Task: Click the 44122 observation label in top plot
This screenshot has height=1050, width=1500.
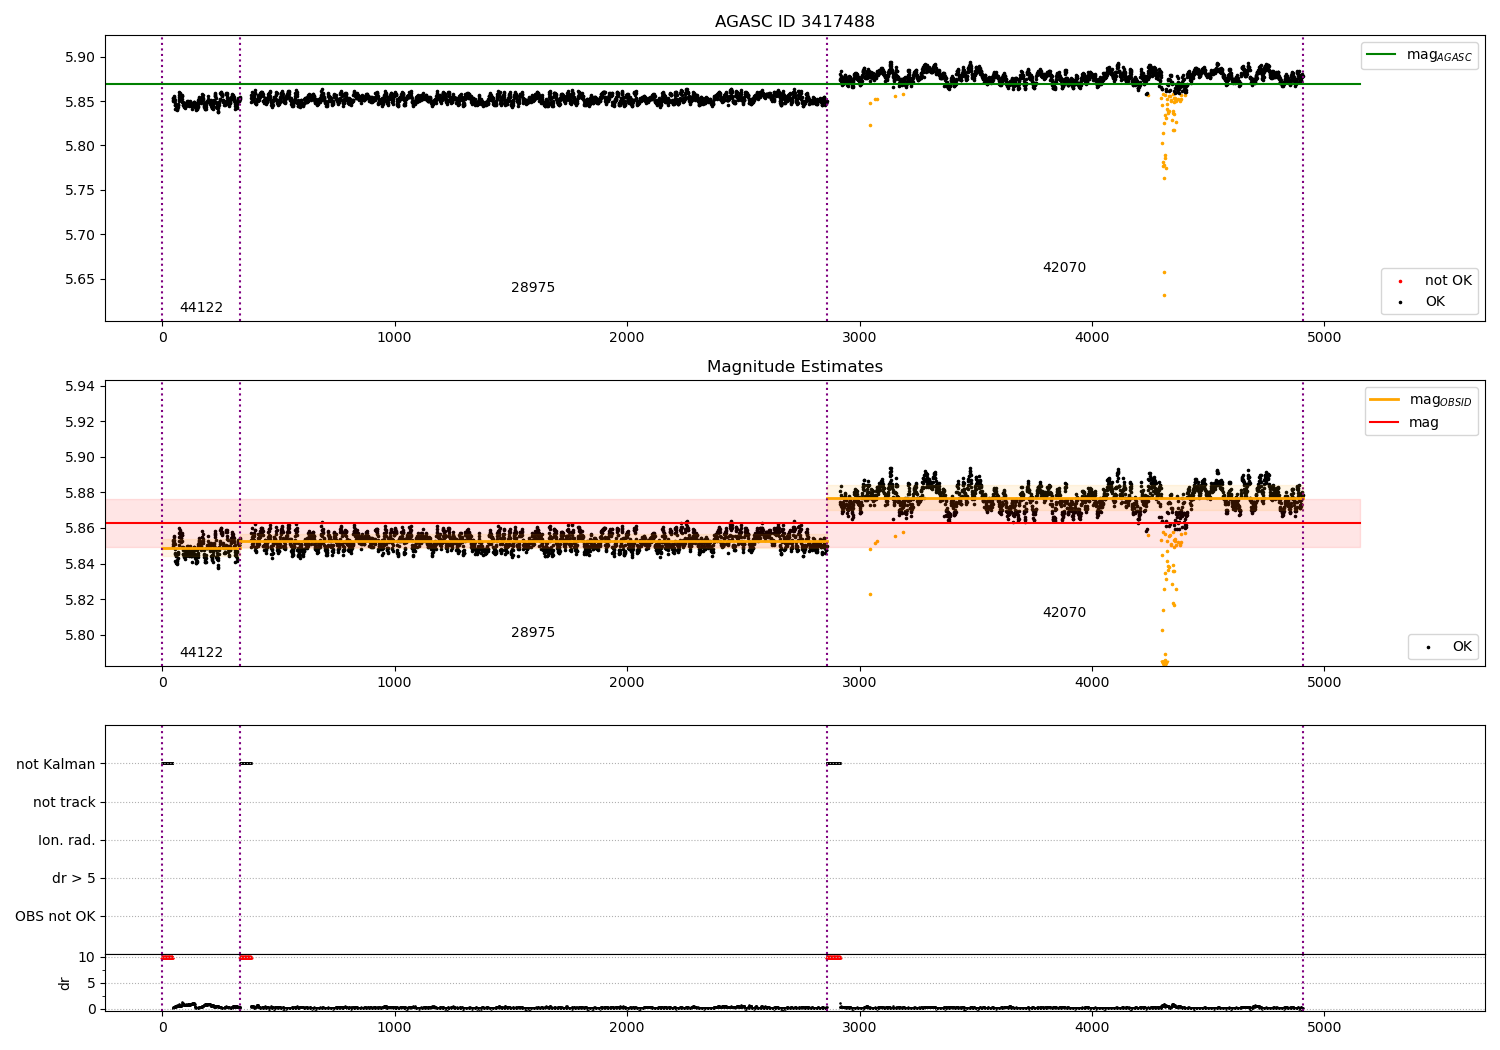Action: tap(201, 308)
